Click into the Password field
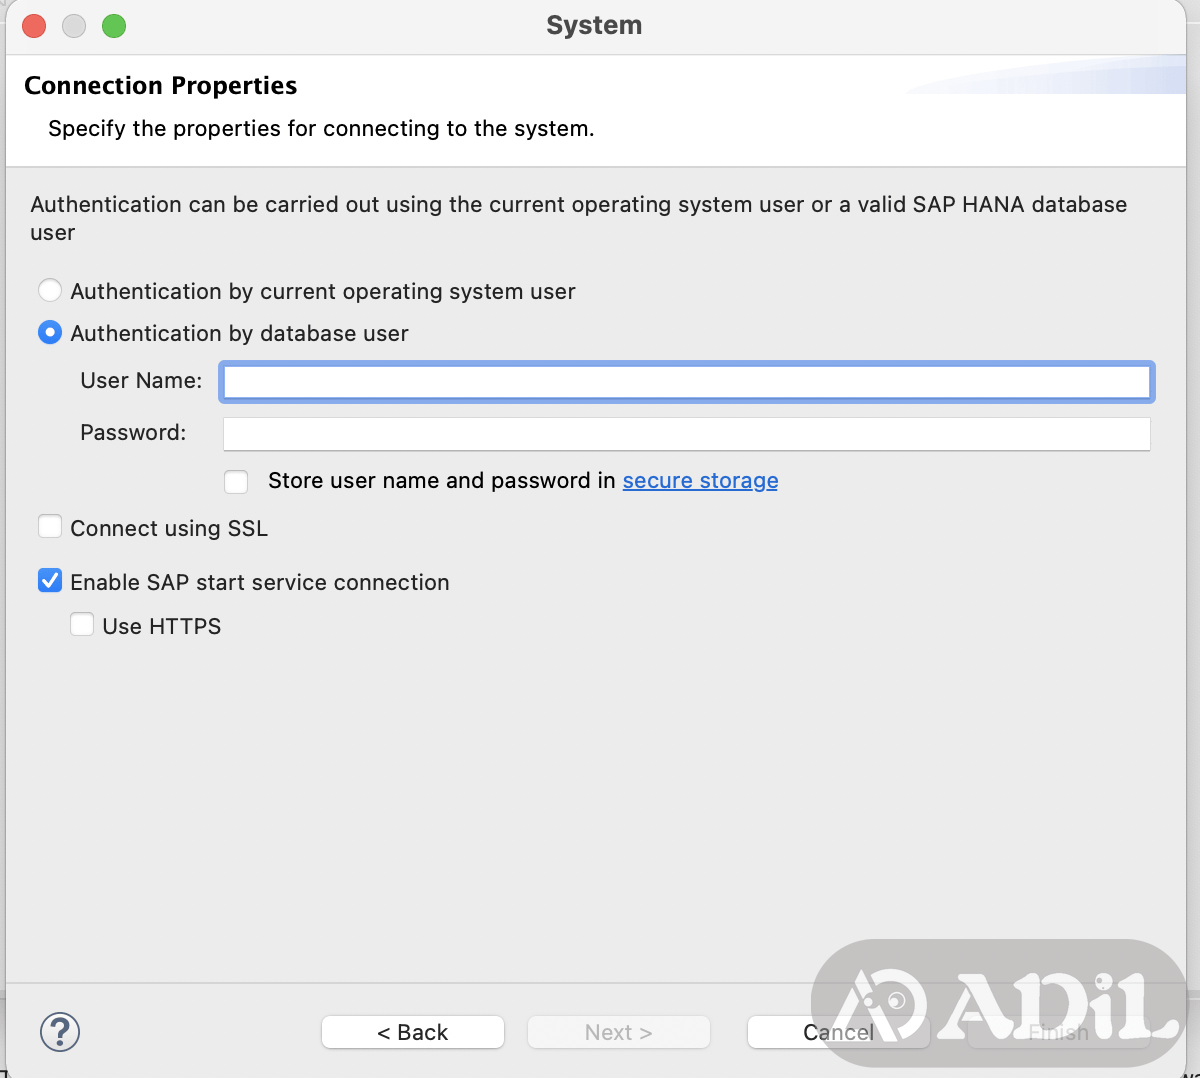This screenshot has height=1078, width=1200. pos(686,434)
